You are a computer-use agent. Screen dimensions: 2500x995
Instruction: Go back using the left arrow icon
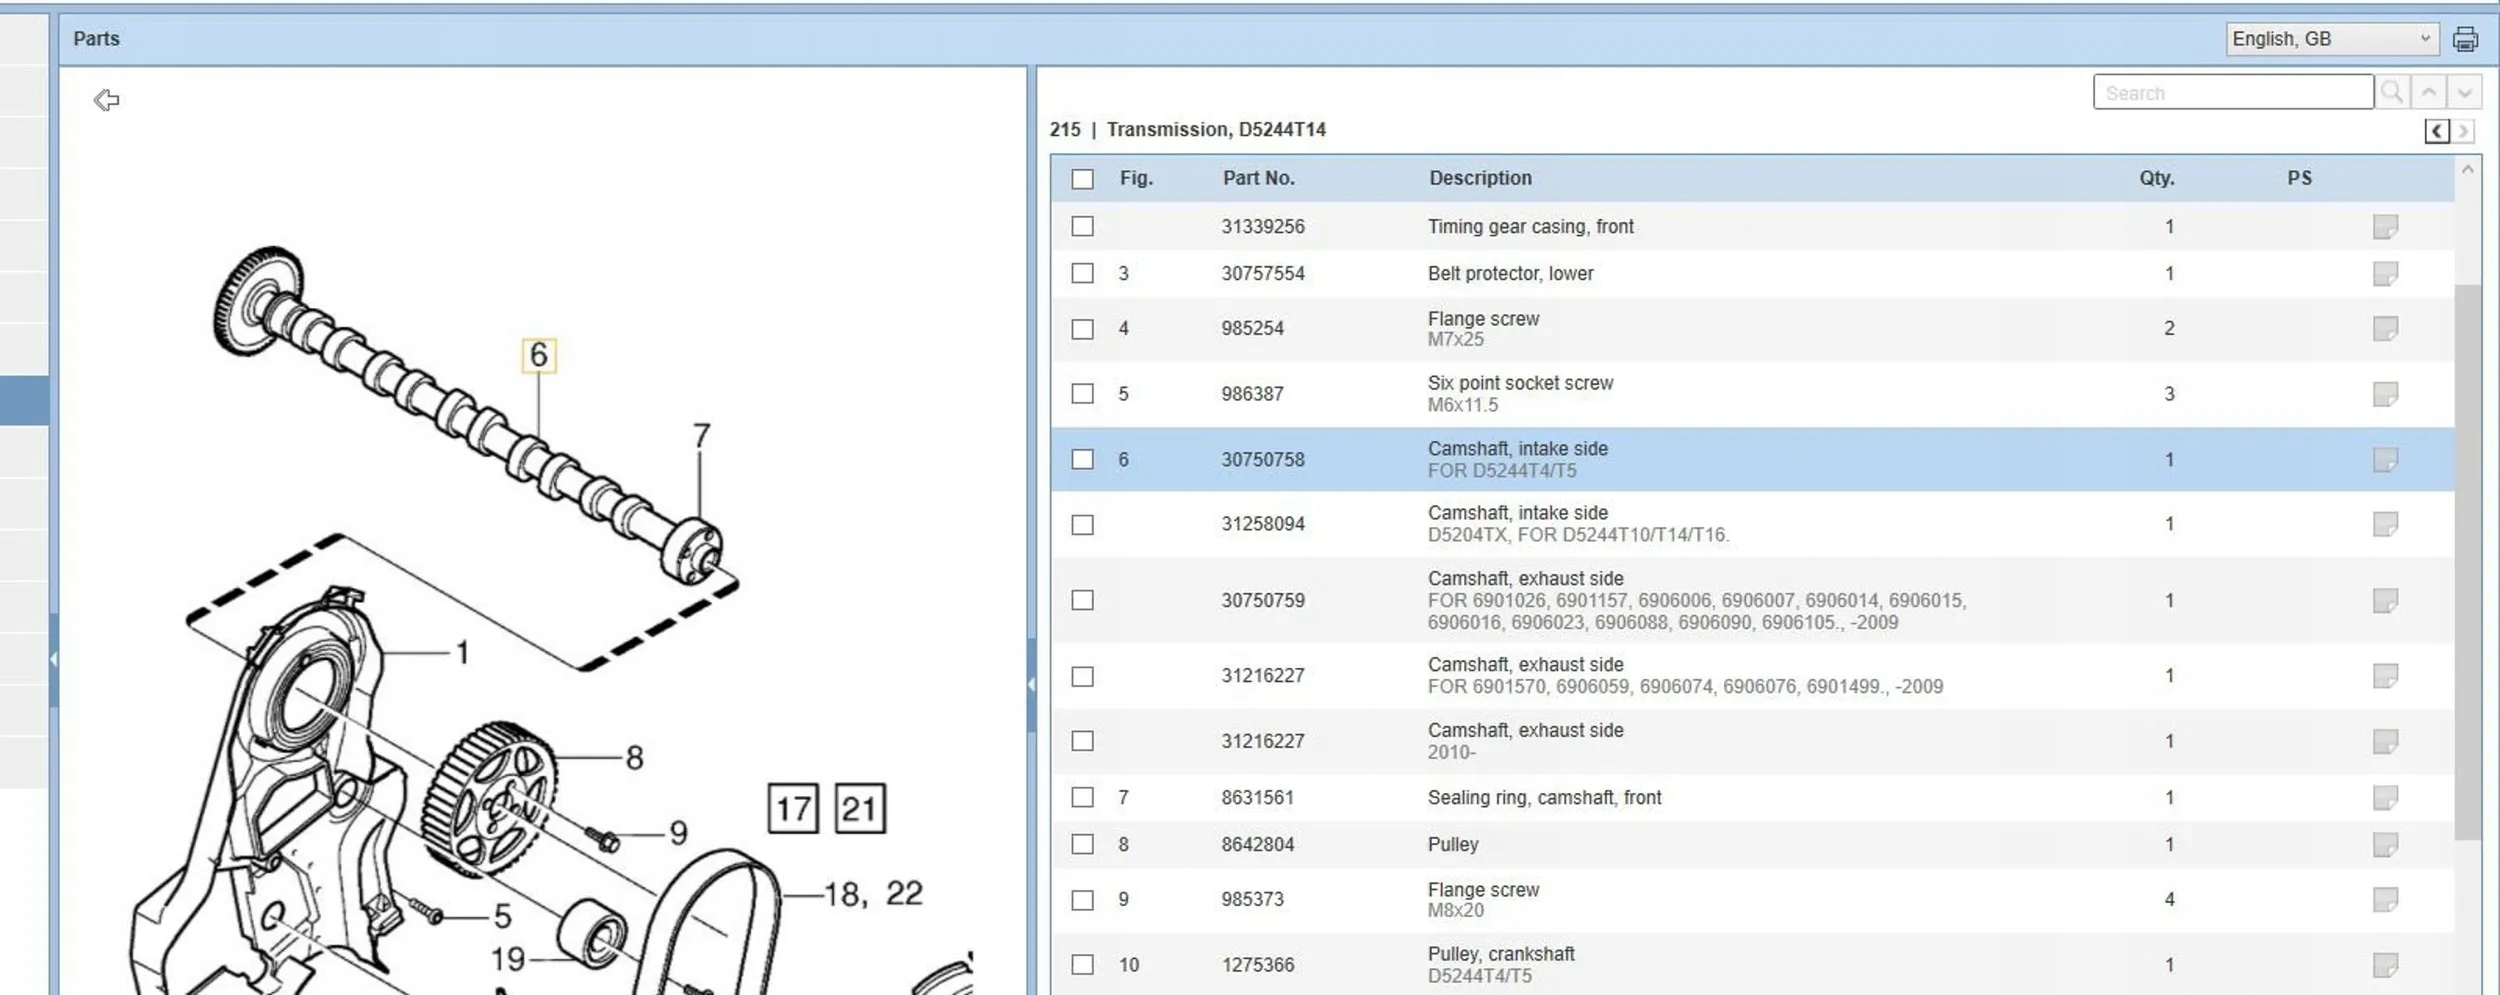tap(106, 100)
